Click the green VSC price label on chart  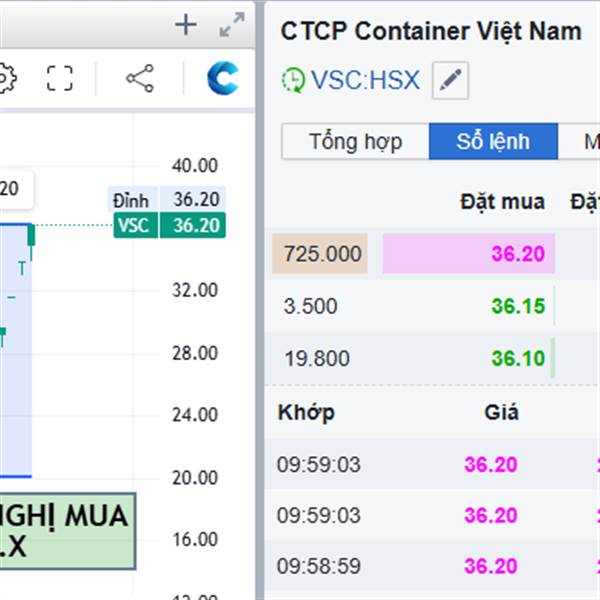170,225
